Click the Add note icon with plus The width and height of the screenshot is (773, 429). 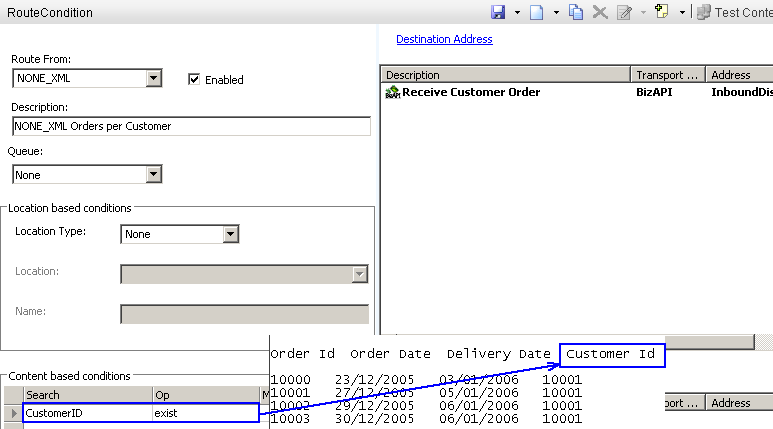[x=662, y=11]
